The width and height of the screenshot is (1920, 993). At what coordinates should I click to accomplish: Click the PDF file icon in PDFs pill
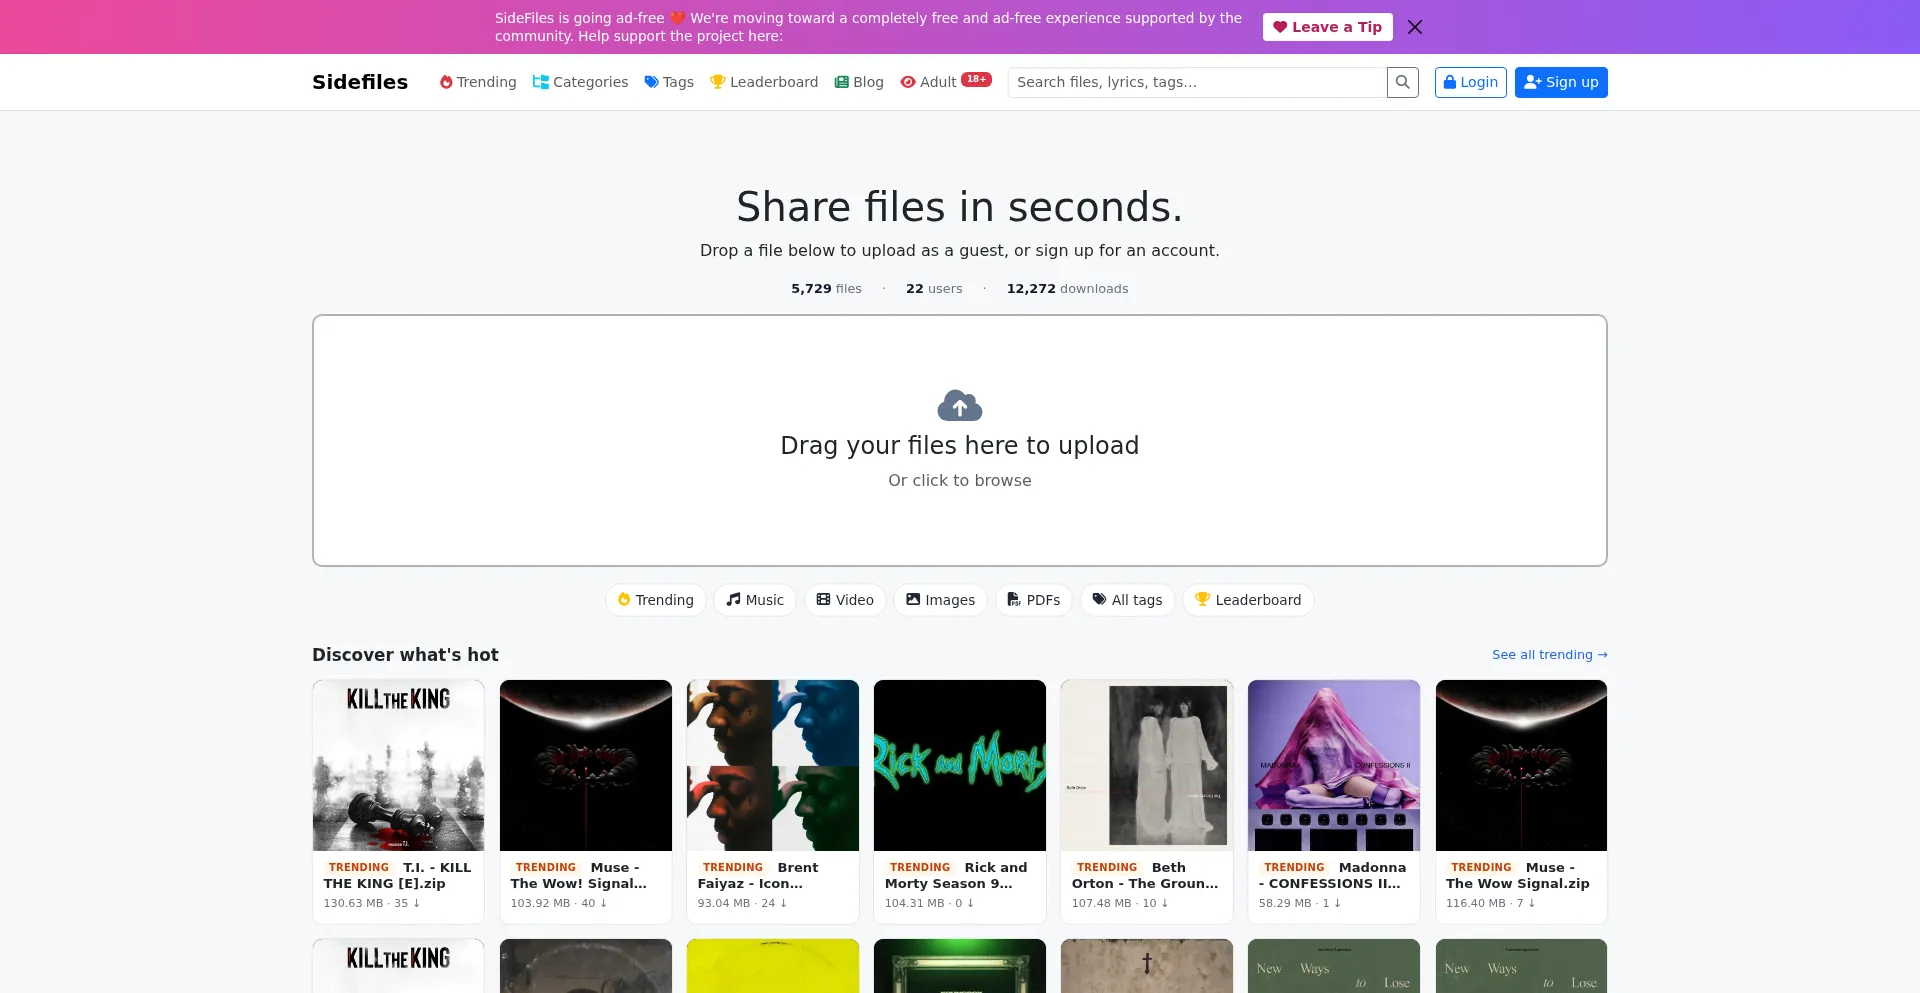point(1014,599)
